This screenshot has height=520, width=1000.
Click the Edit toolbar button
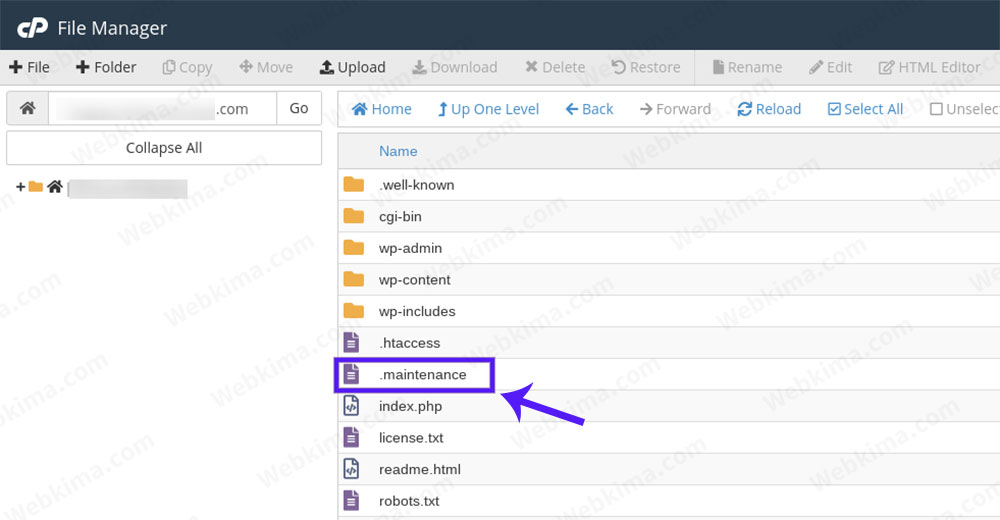[830, 67]
